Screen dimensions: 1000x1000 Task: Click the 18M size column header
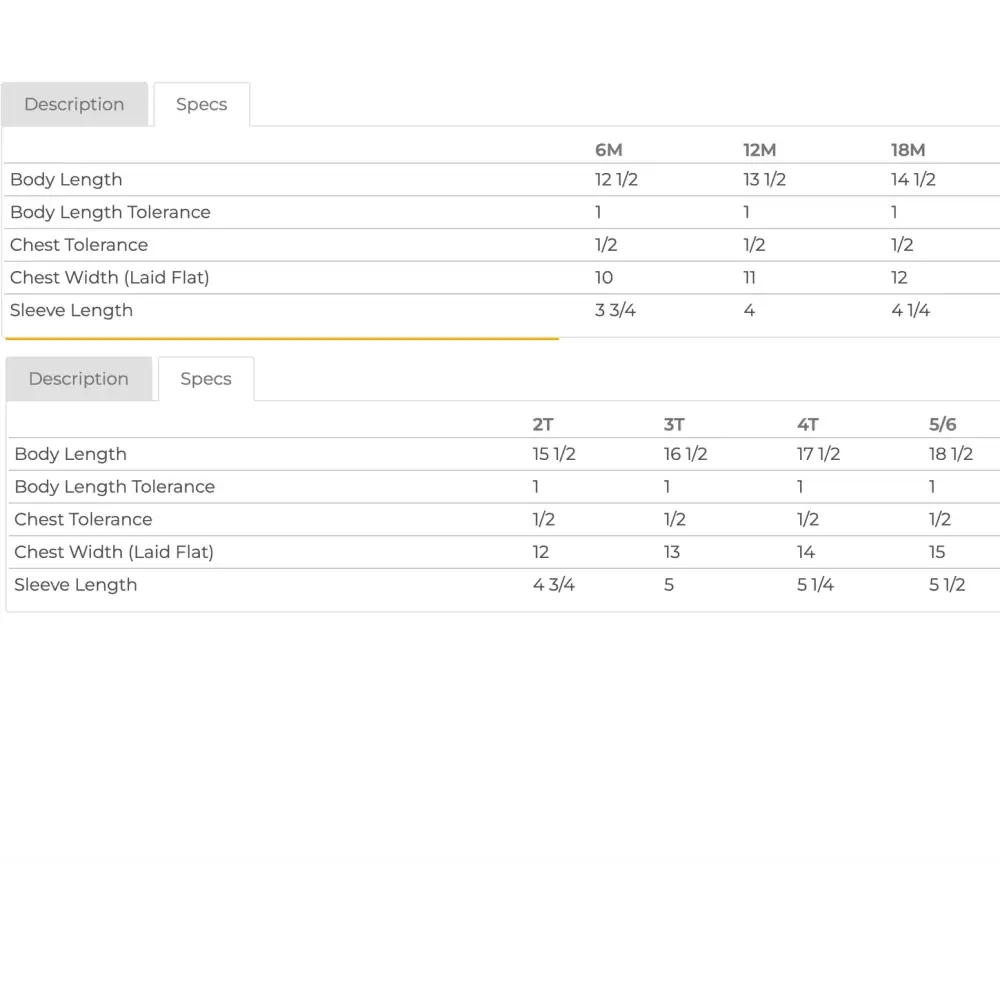tap(908, 150)
